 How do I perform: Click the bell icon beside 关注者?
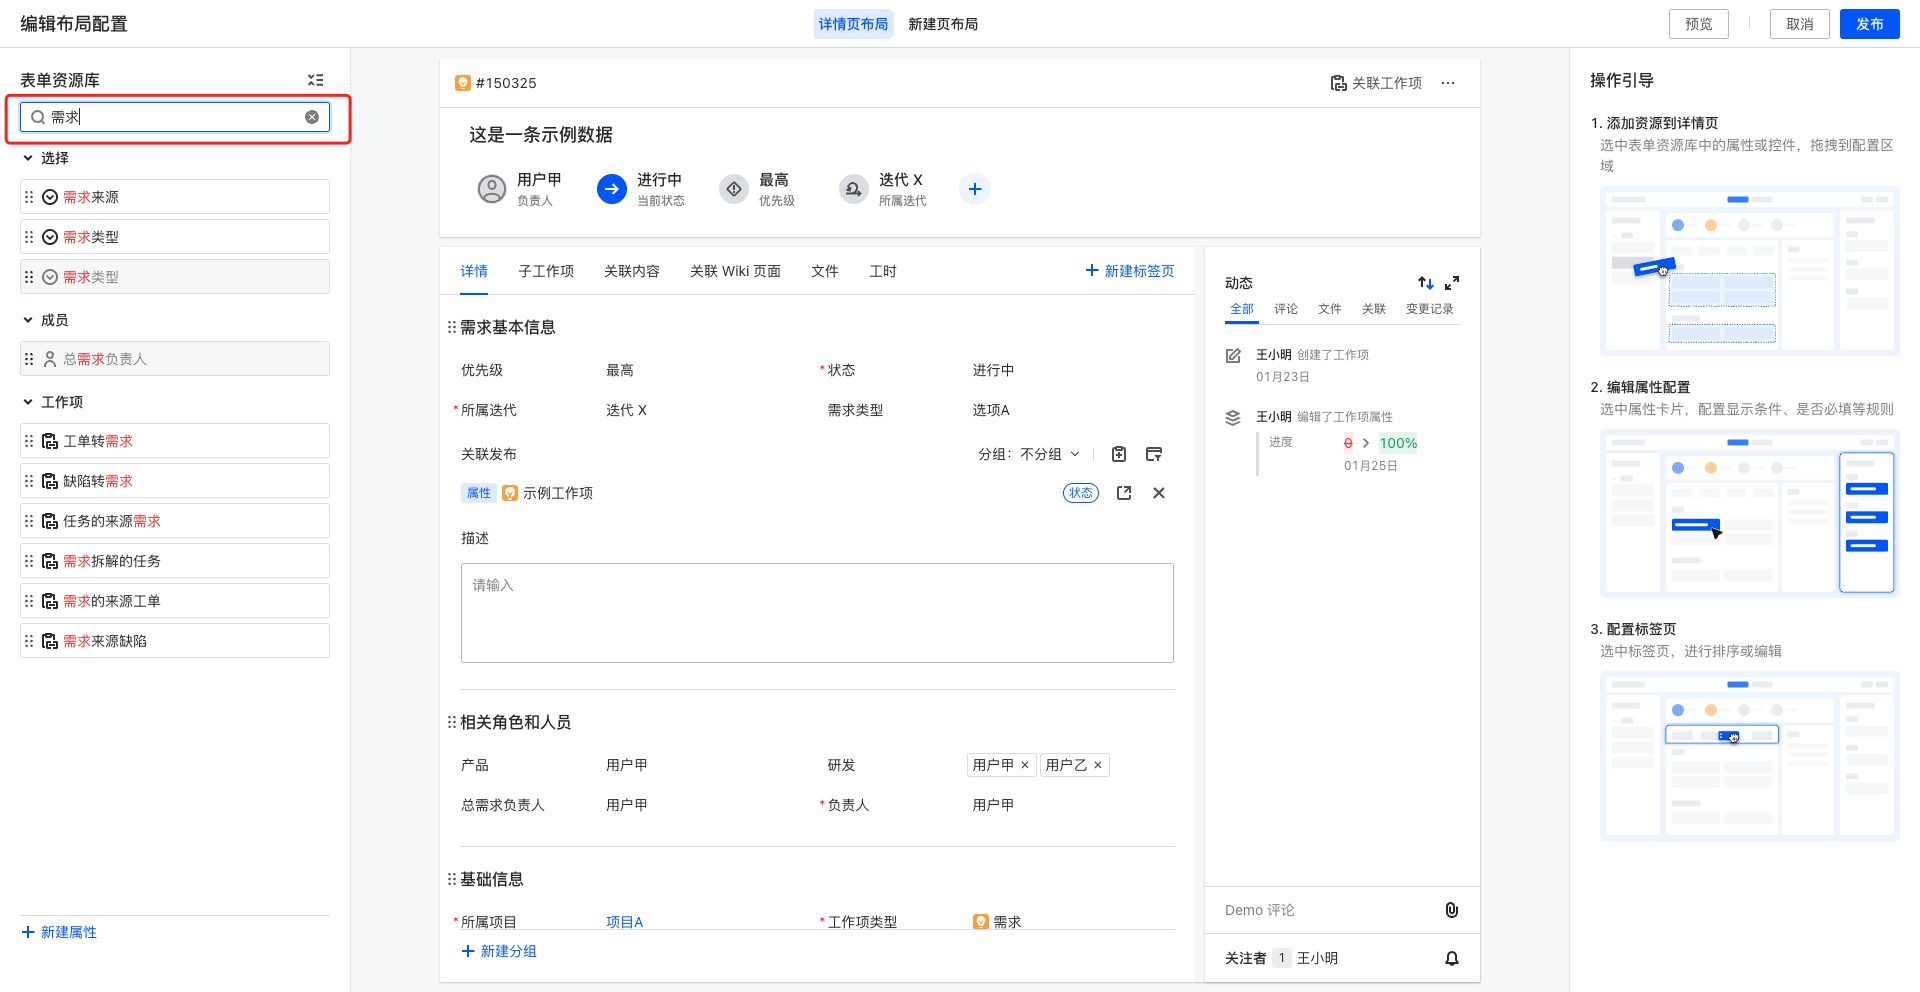(1452, 958)
